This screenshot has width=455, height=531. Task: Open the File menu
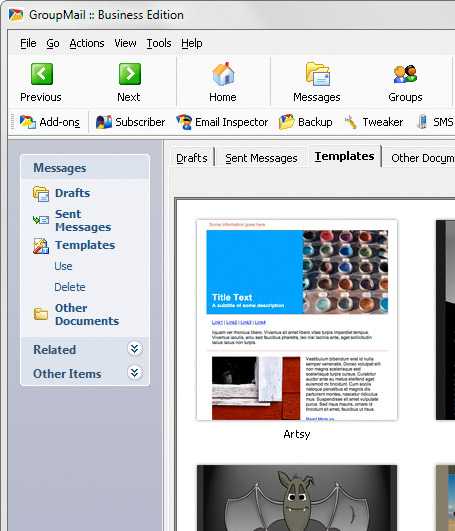(x=28, y=43)
